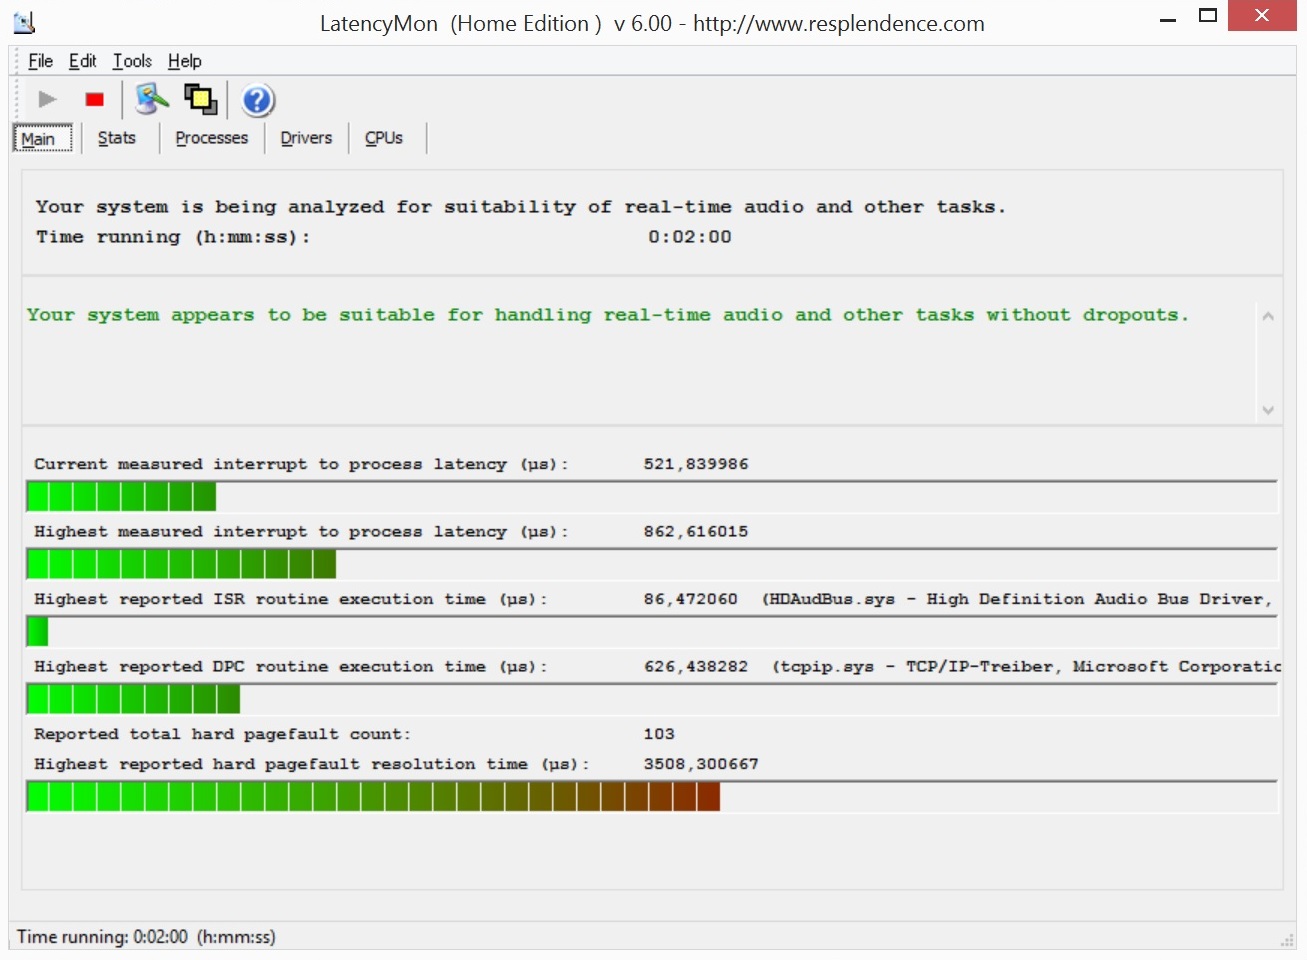The width and height of the screenshot is (1307, 960).
Task: Click scroll down arrow in report message box
Action: coord(1268,410)
